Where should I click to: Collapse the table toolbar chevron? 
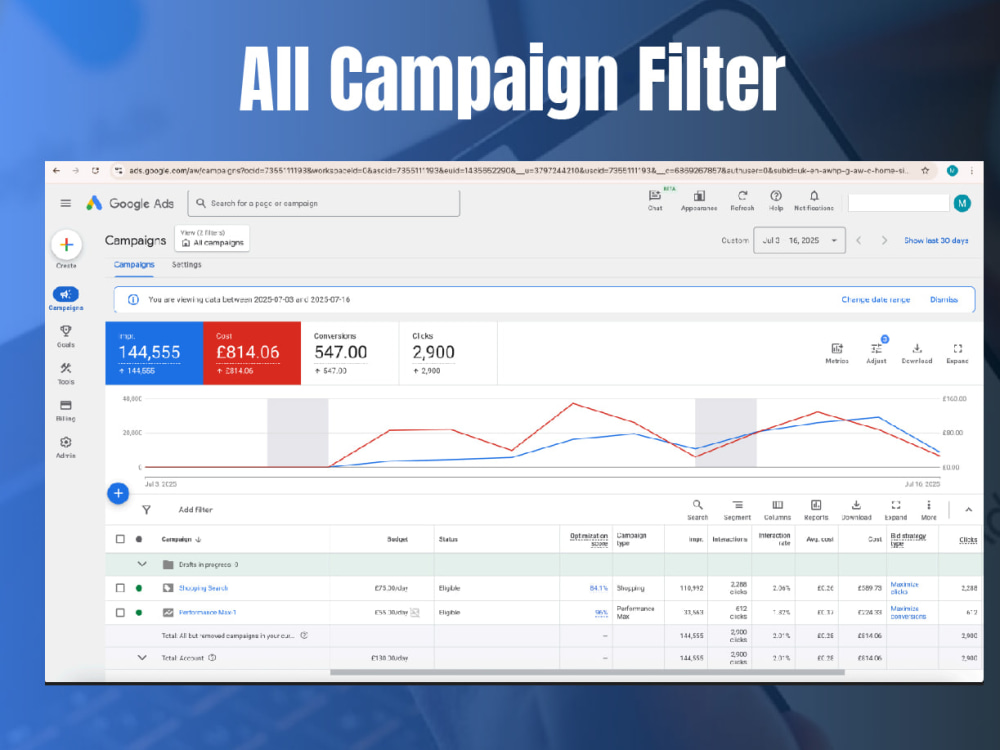click(968, 510)
